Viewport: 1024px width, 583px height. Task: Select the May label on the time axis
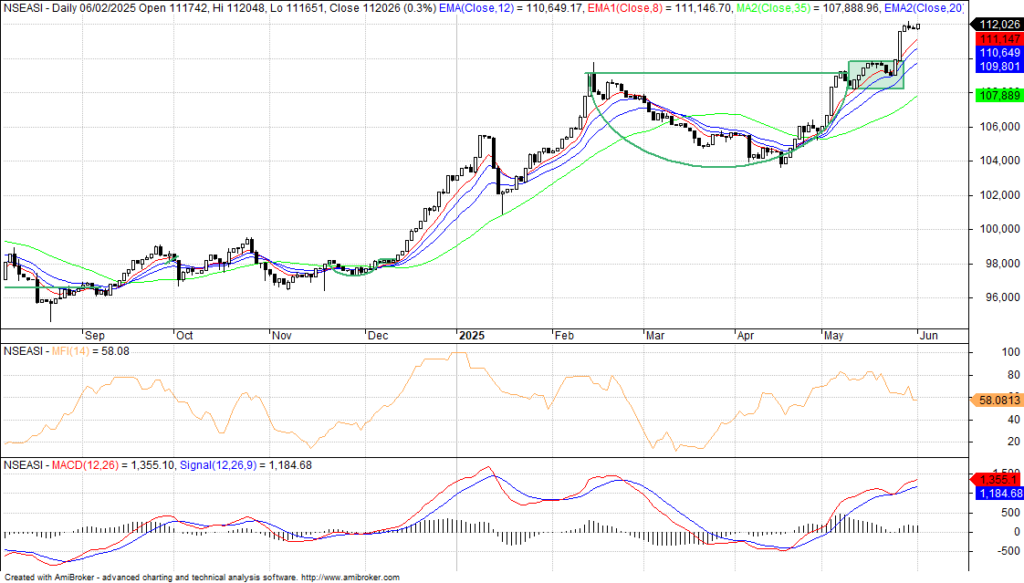coord(832,336)
